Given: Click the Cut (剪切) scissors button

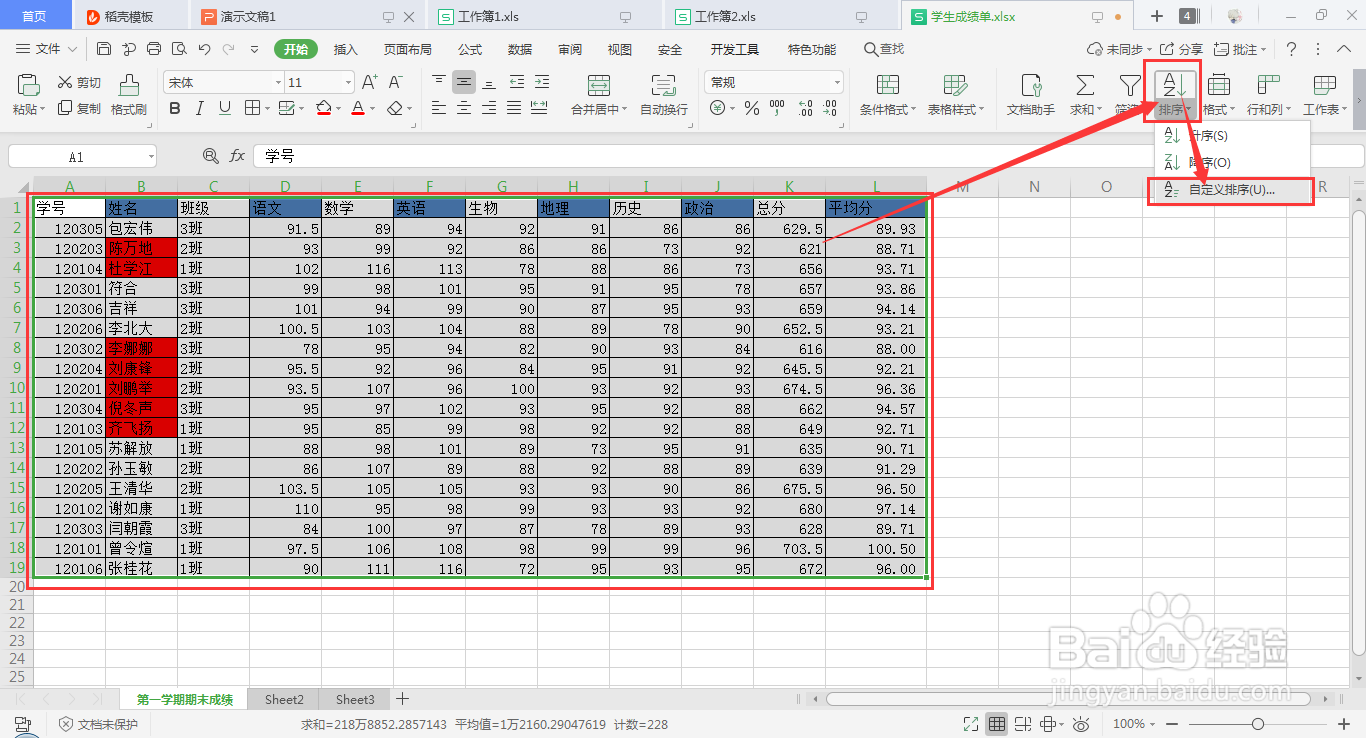Looking at the screenshot, I should [x=79, y=83].
